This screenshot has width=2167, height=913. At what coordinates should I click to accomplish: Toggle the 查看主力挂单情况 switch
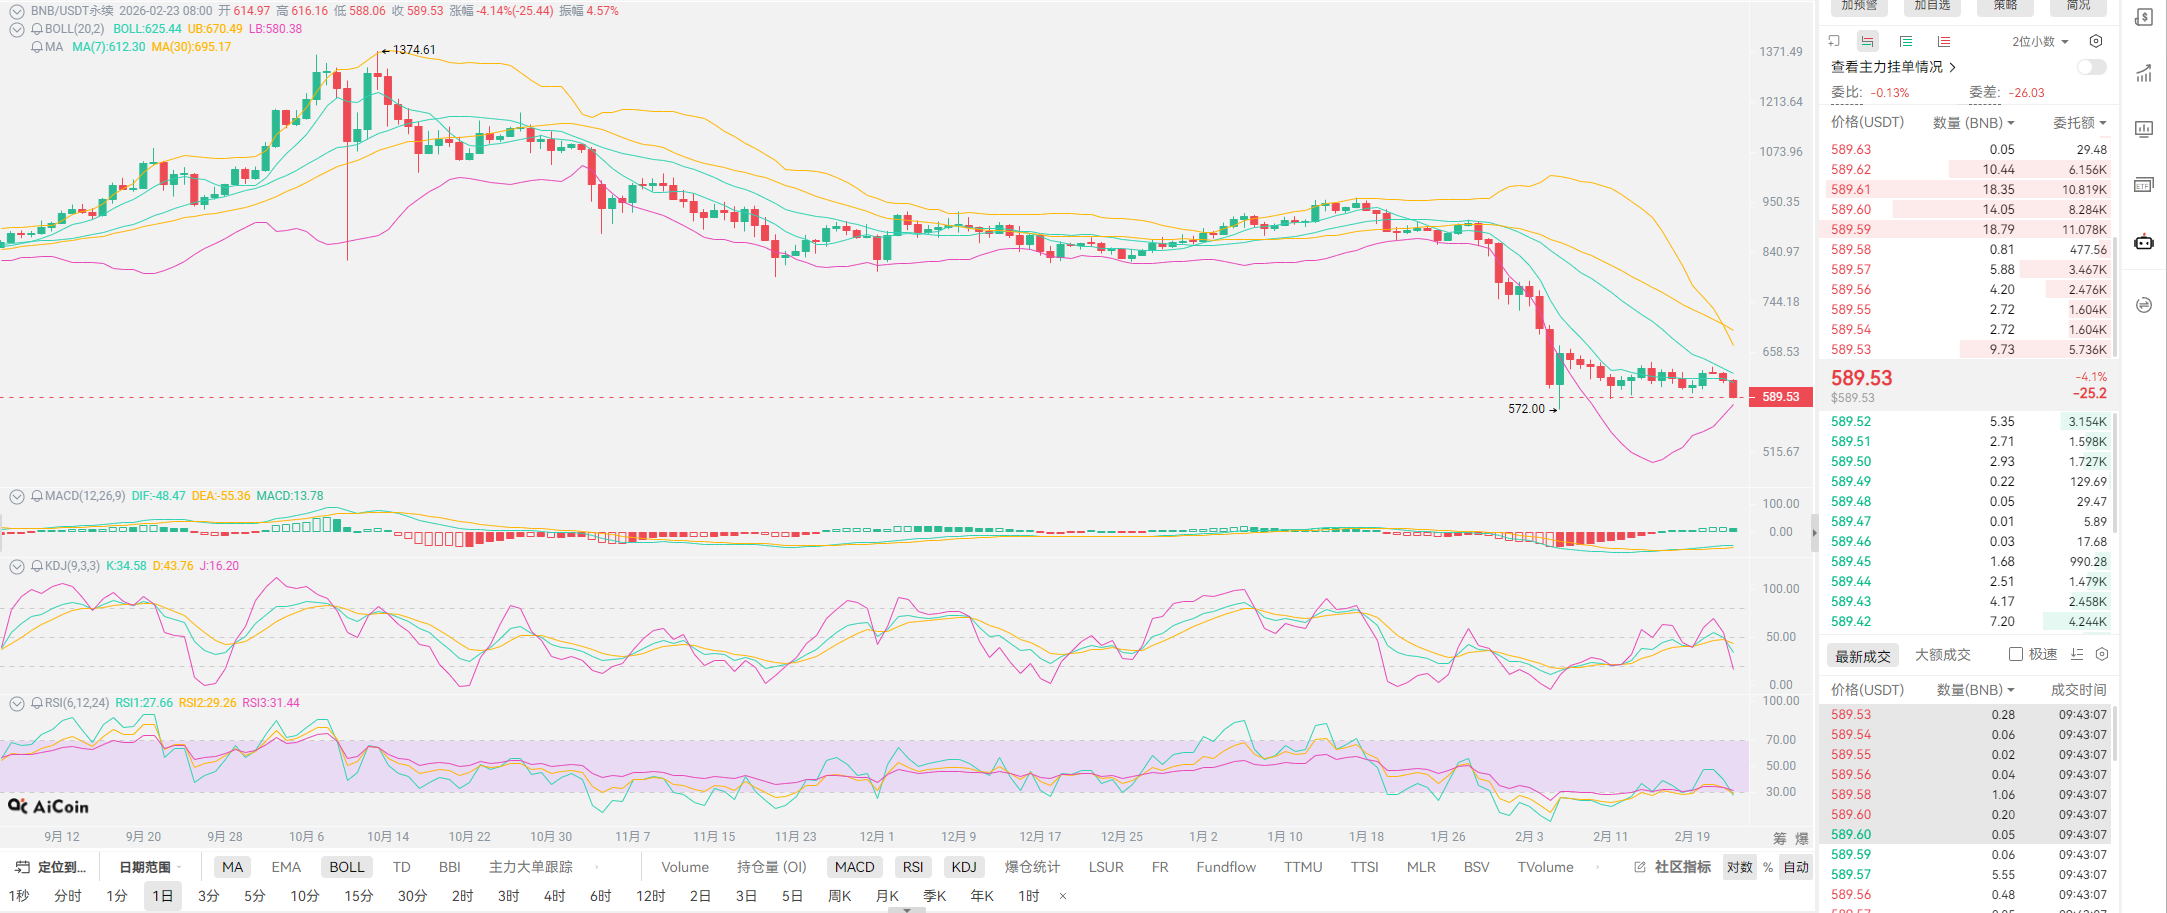coord(2091,67)
